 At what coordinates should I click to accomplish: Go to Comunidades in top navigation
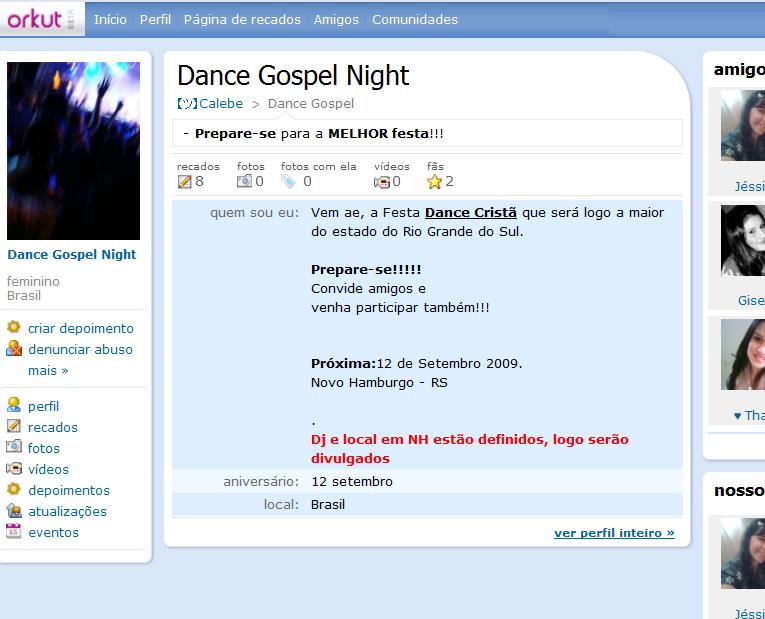click(415, 19)
